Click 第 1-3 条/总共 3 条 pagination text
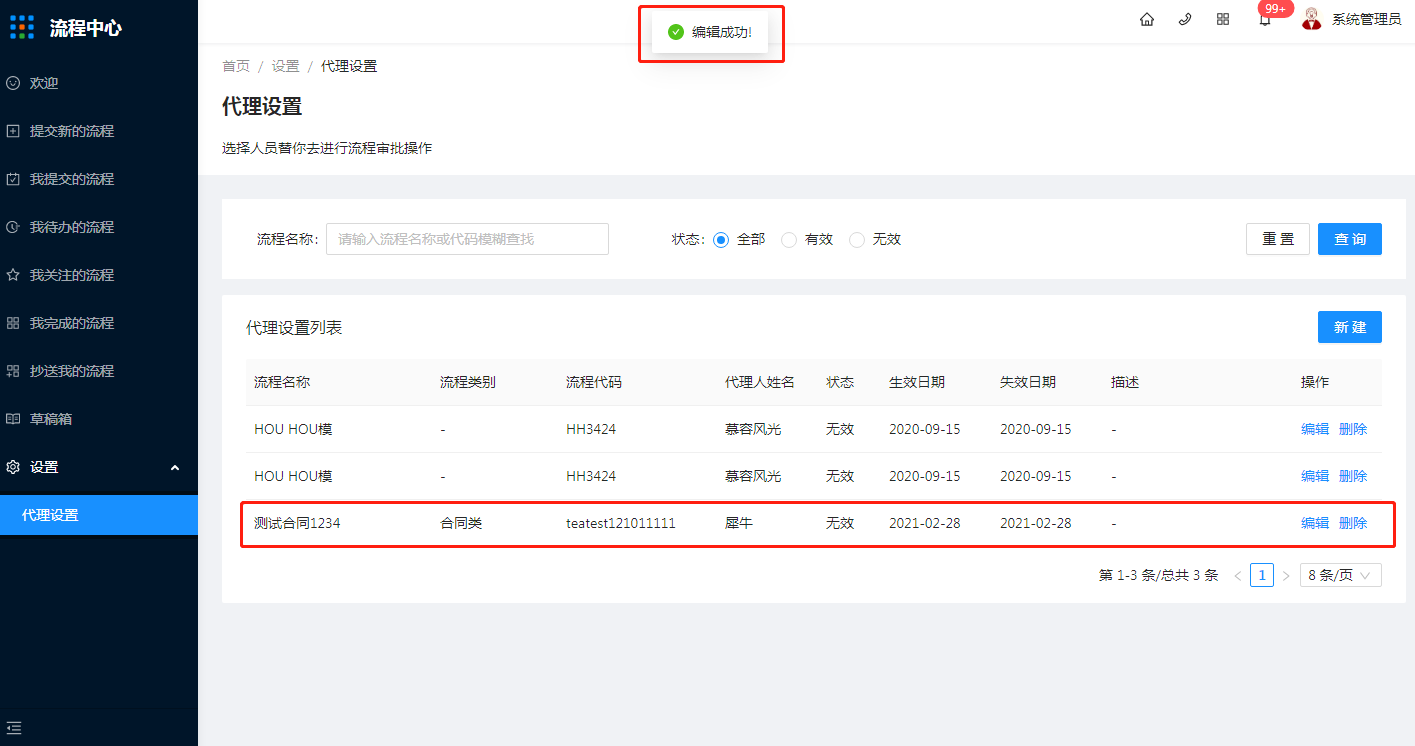Screen dimensions: 1415x746 (1158, 575)
